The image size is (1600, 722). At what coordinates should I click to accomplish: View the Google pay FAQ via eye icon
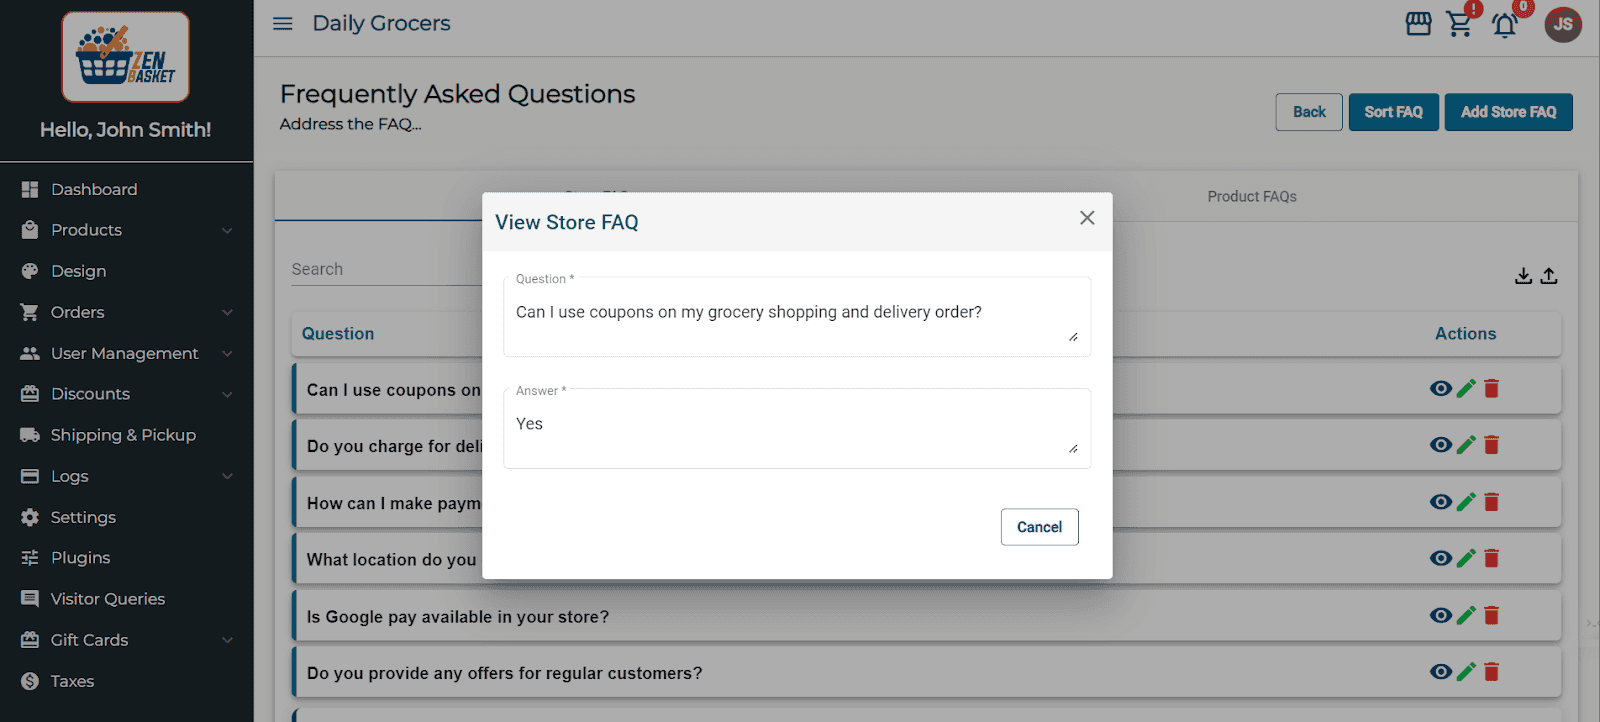[1440, 615]
